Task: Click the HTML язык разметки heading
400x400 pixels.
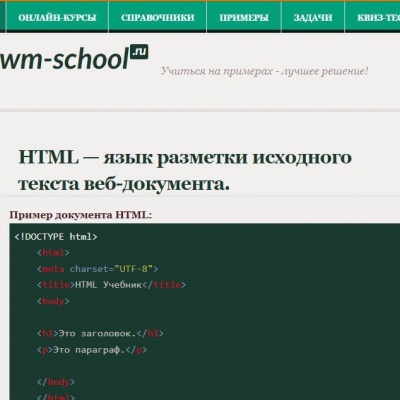Action: point(185,170)
